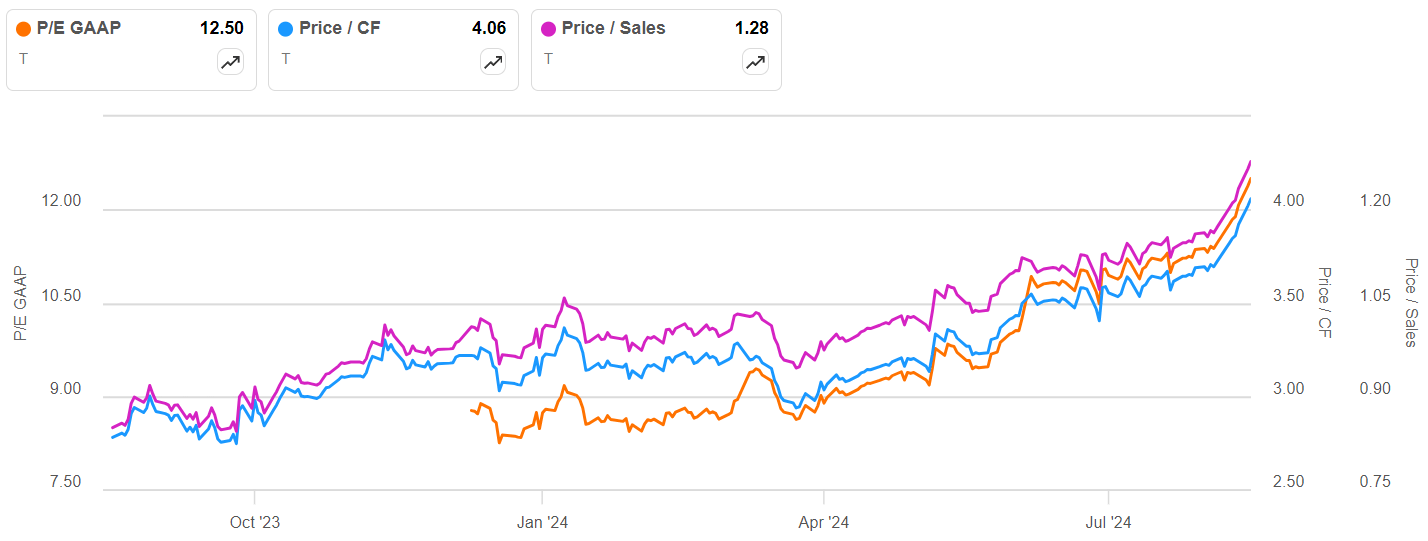Select ticker T in the P/E GAAP card
Image resolution: width=1428 pixels, height=541 pixels.
point(23,59)
